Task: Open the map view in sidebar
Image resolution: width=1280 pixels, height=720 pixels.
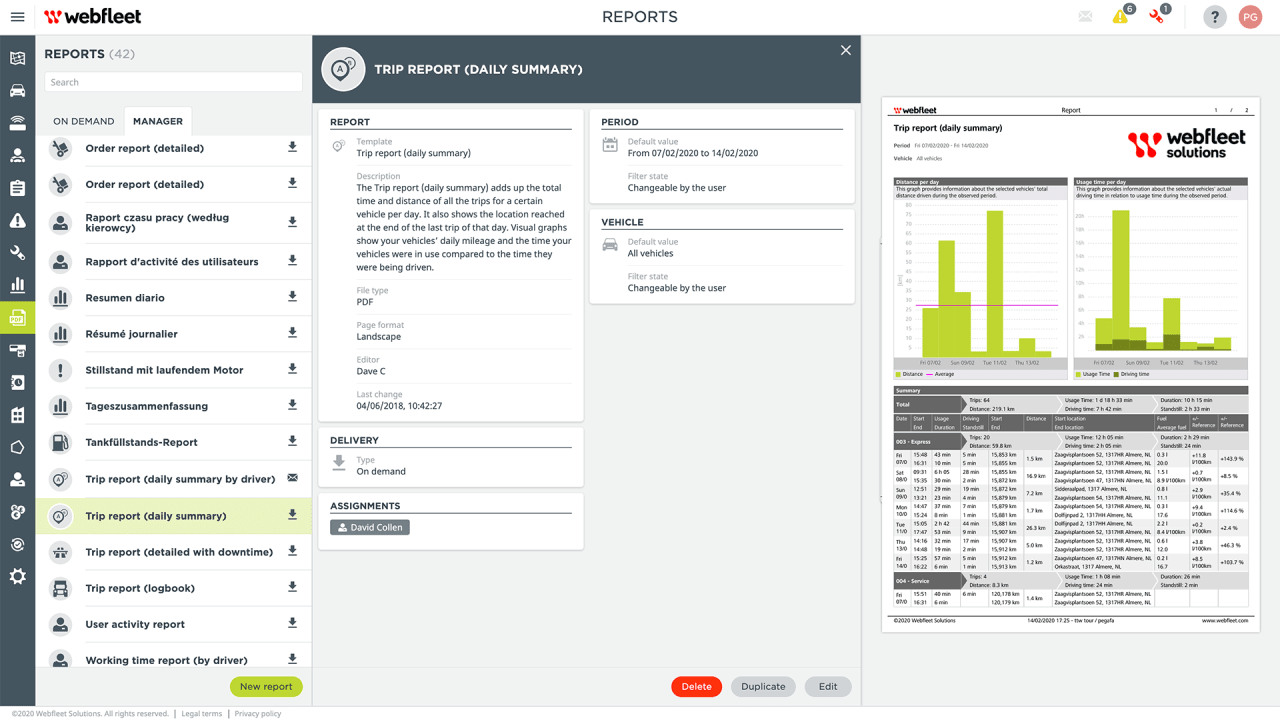Action: click(17, 58)
